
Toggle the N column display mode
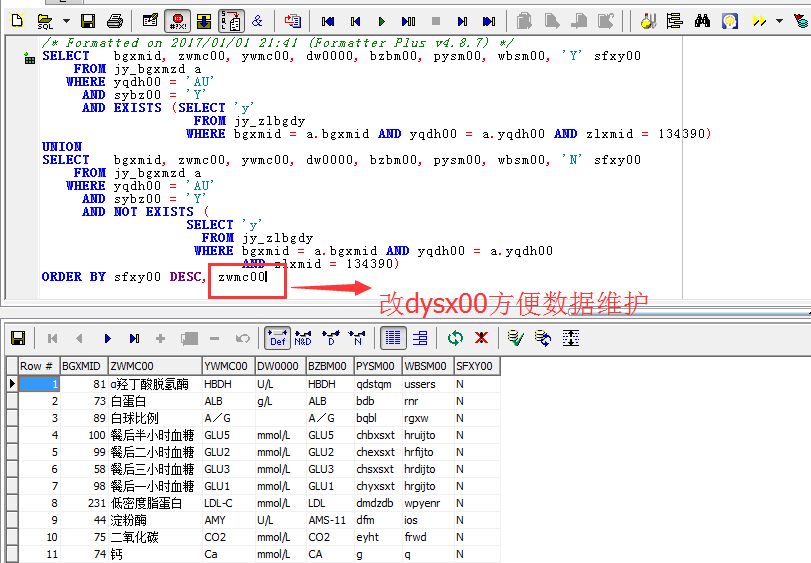pyautogui.click(x=357, y=339)
